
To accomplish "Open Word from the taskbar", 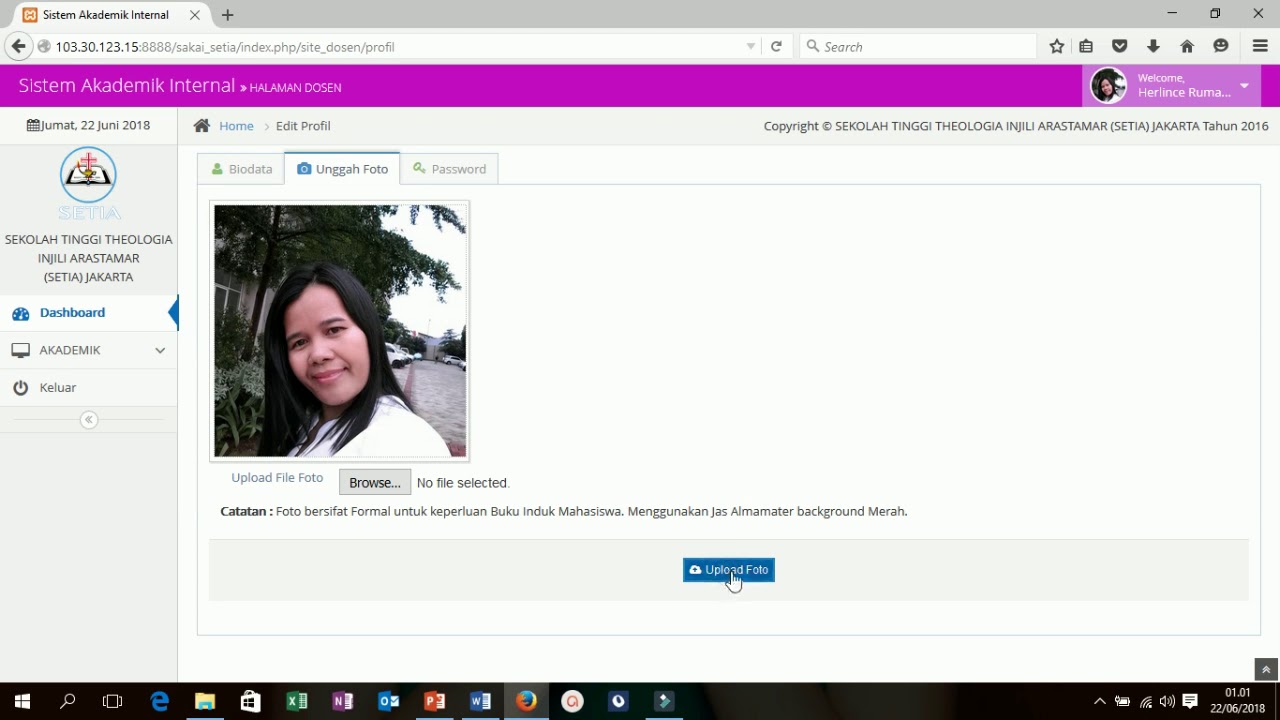I will [481, 701].
